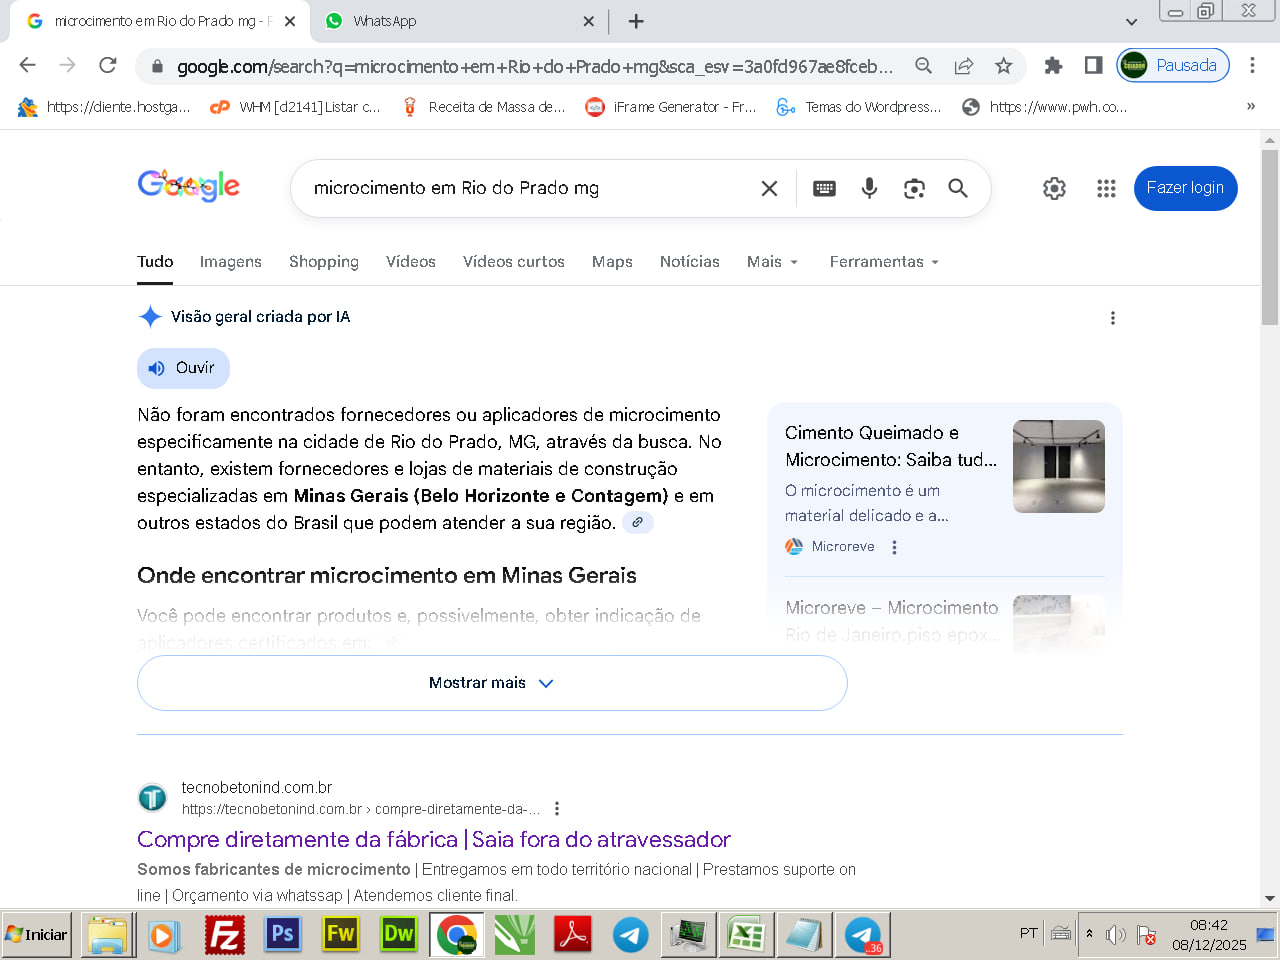Clear the search box with X icon

[x=769, y=188]
